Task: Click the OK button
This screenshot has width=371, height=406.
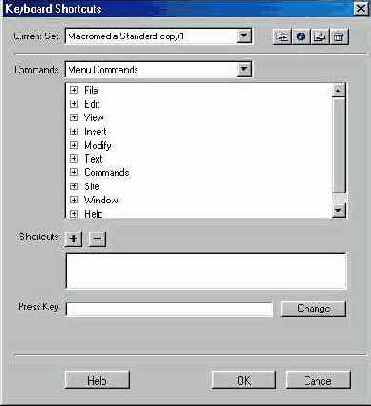Action: click(244, 380)
